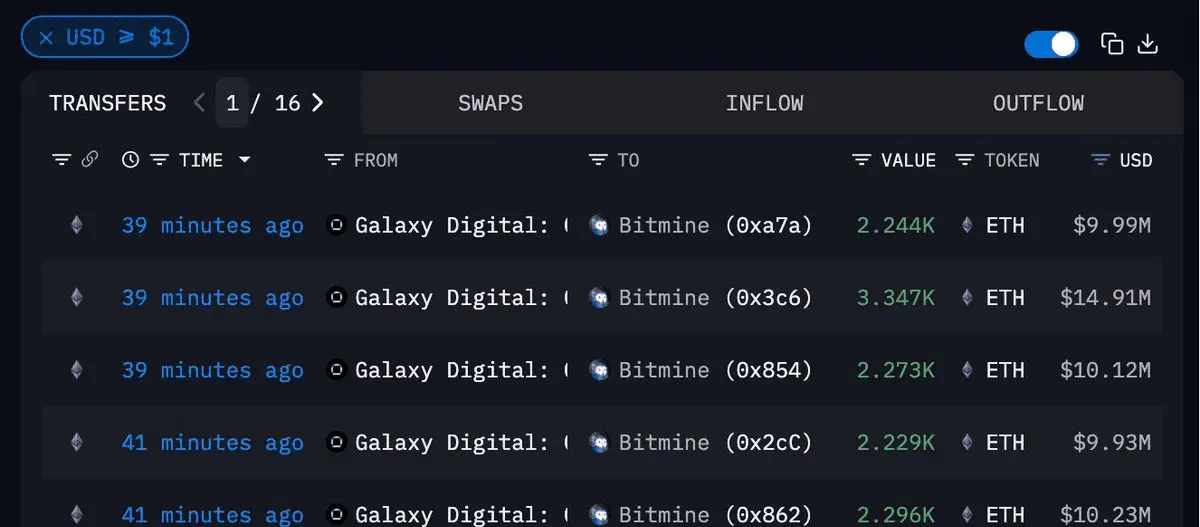This screenshot has height=527, width=1200.
Task: Open the filter icon next to VALUE
Action: click(x=861, y=160)
